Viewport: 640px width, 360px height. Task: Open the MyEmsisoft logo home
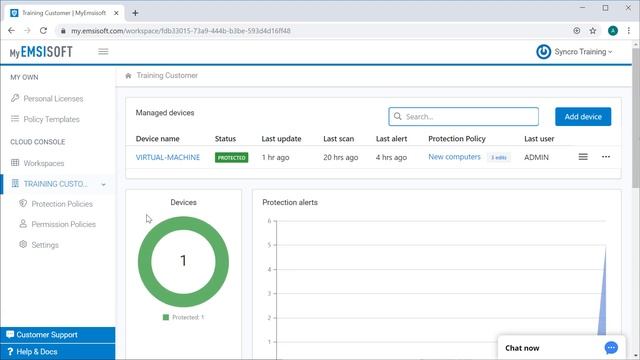[x=41, y=52]
